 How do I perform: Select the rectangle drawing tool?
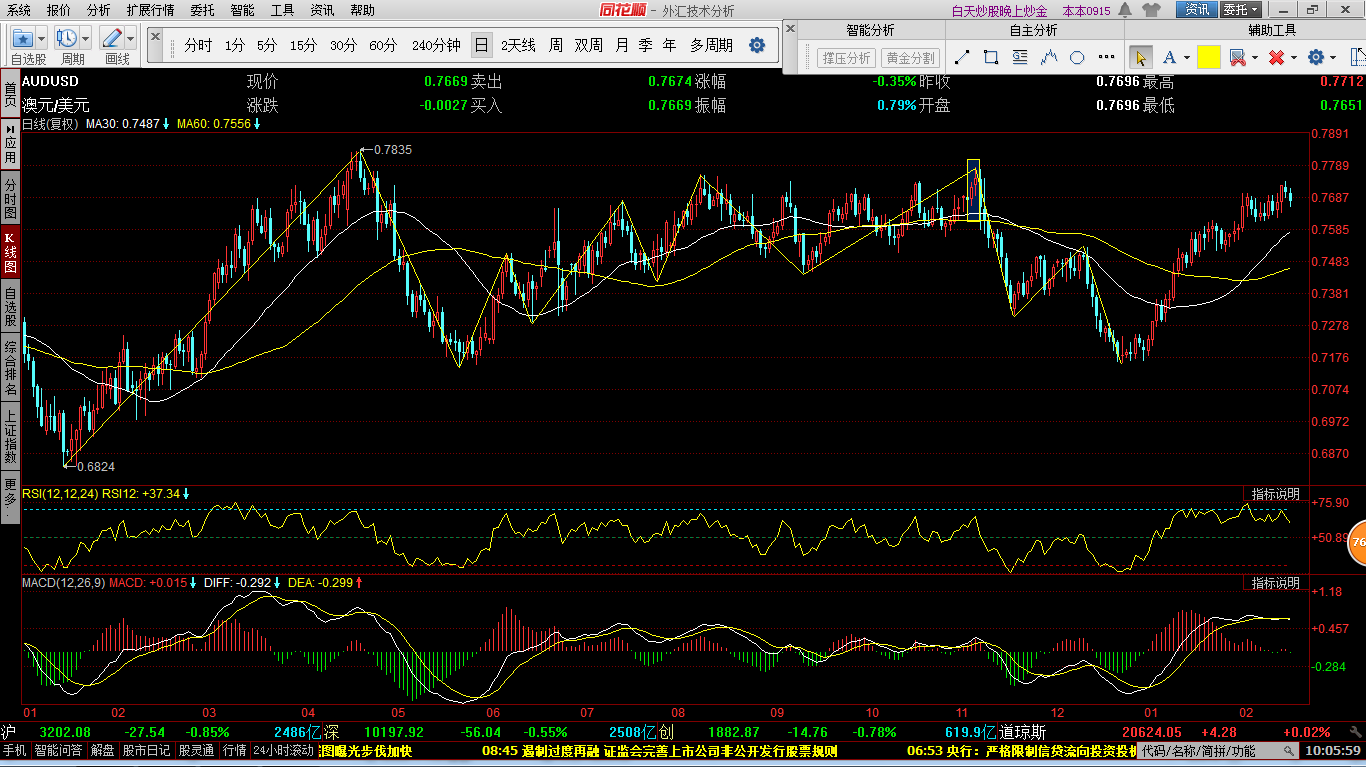pos(991,58)
